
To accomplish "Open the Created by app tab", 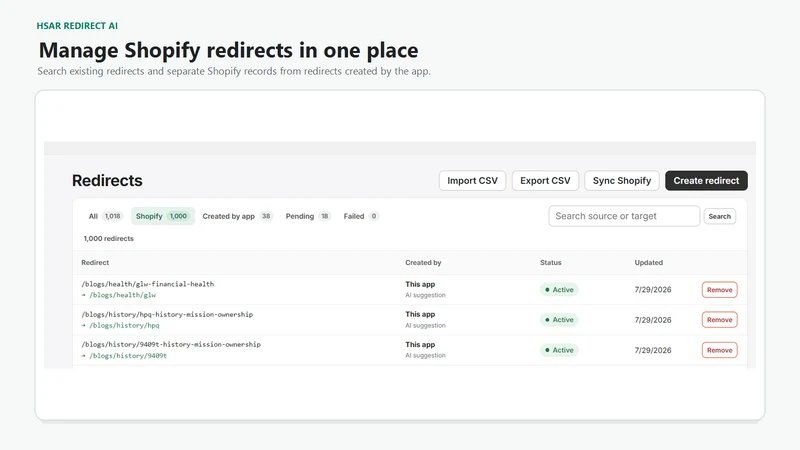I will click(x=237, y=216).
